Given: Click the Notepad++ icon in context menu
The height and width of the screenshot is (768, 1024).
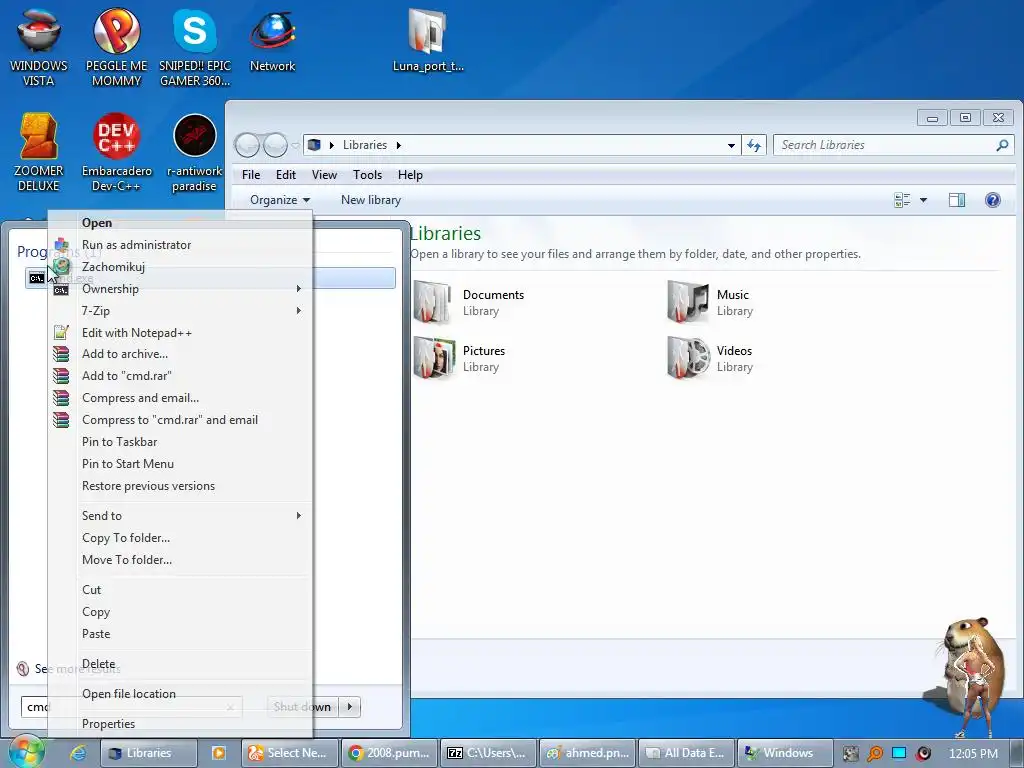Looking at the screenshot, I should pyautogui.click(x=61, y=332).
